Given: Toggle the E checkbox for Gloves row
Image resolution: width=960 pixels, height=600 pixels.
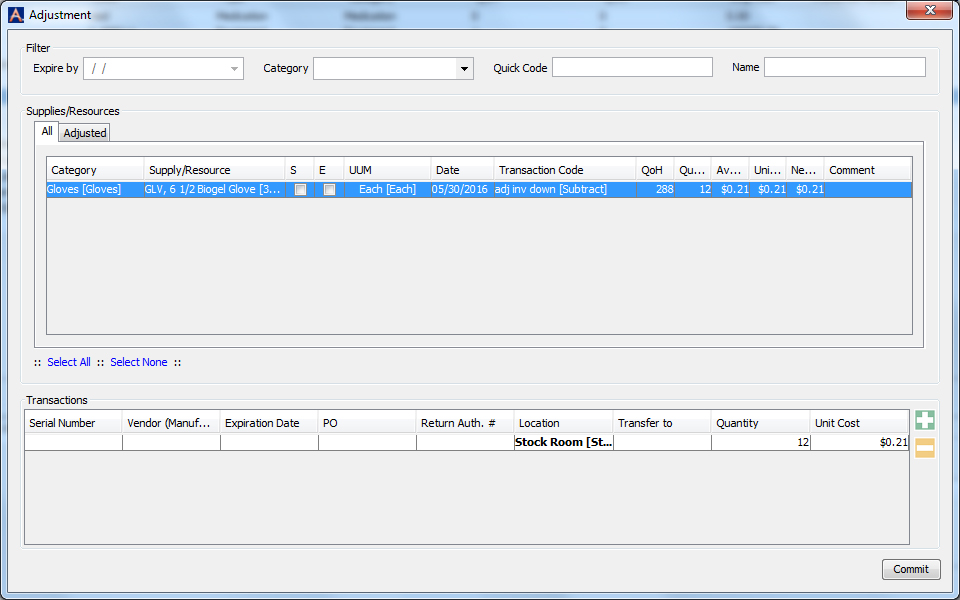Looking at the screenshot, I should 329,190.
